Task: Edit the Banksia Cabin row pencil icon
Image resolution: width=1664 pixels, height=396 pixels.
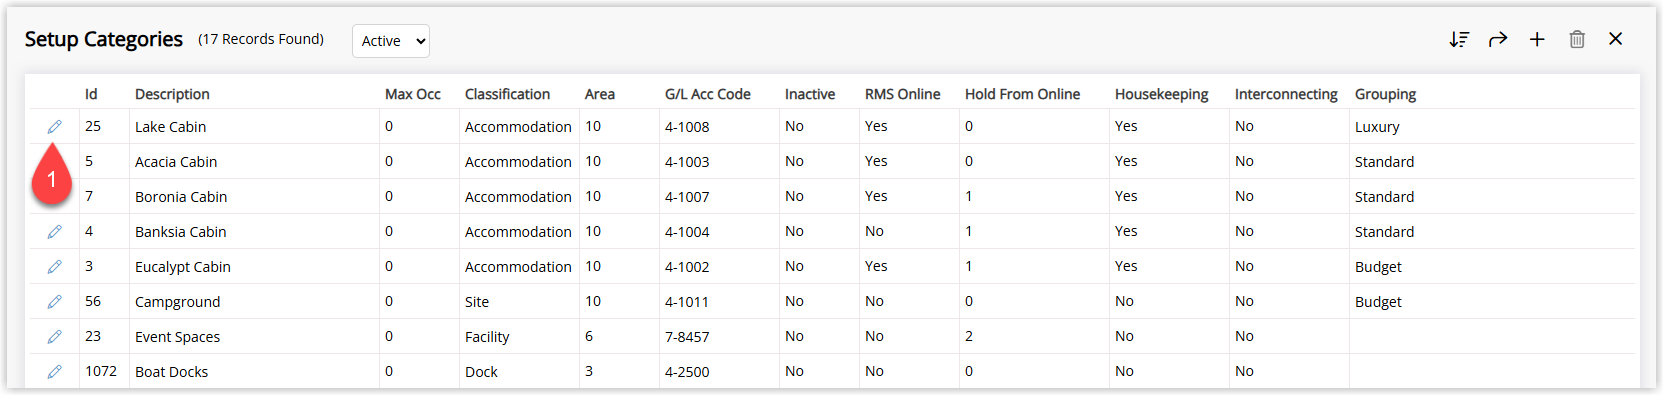Action: click(55, 232)
